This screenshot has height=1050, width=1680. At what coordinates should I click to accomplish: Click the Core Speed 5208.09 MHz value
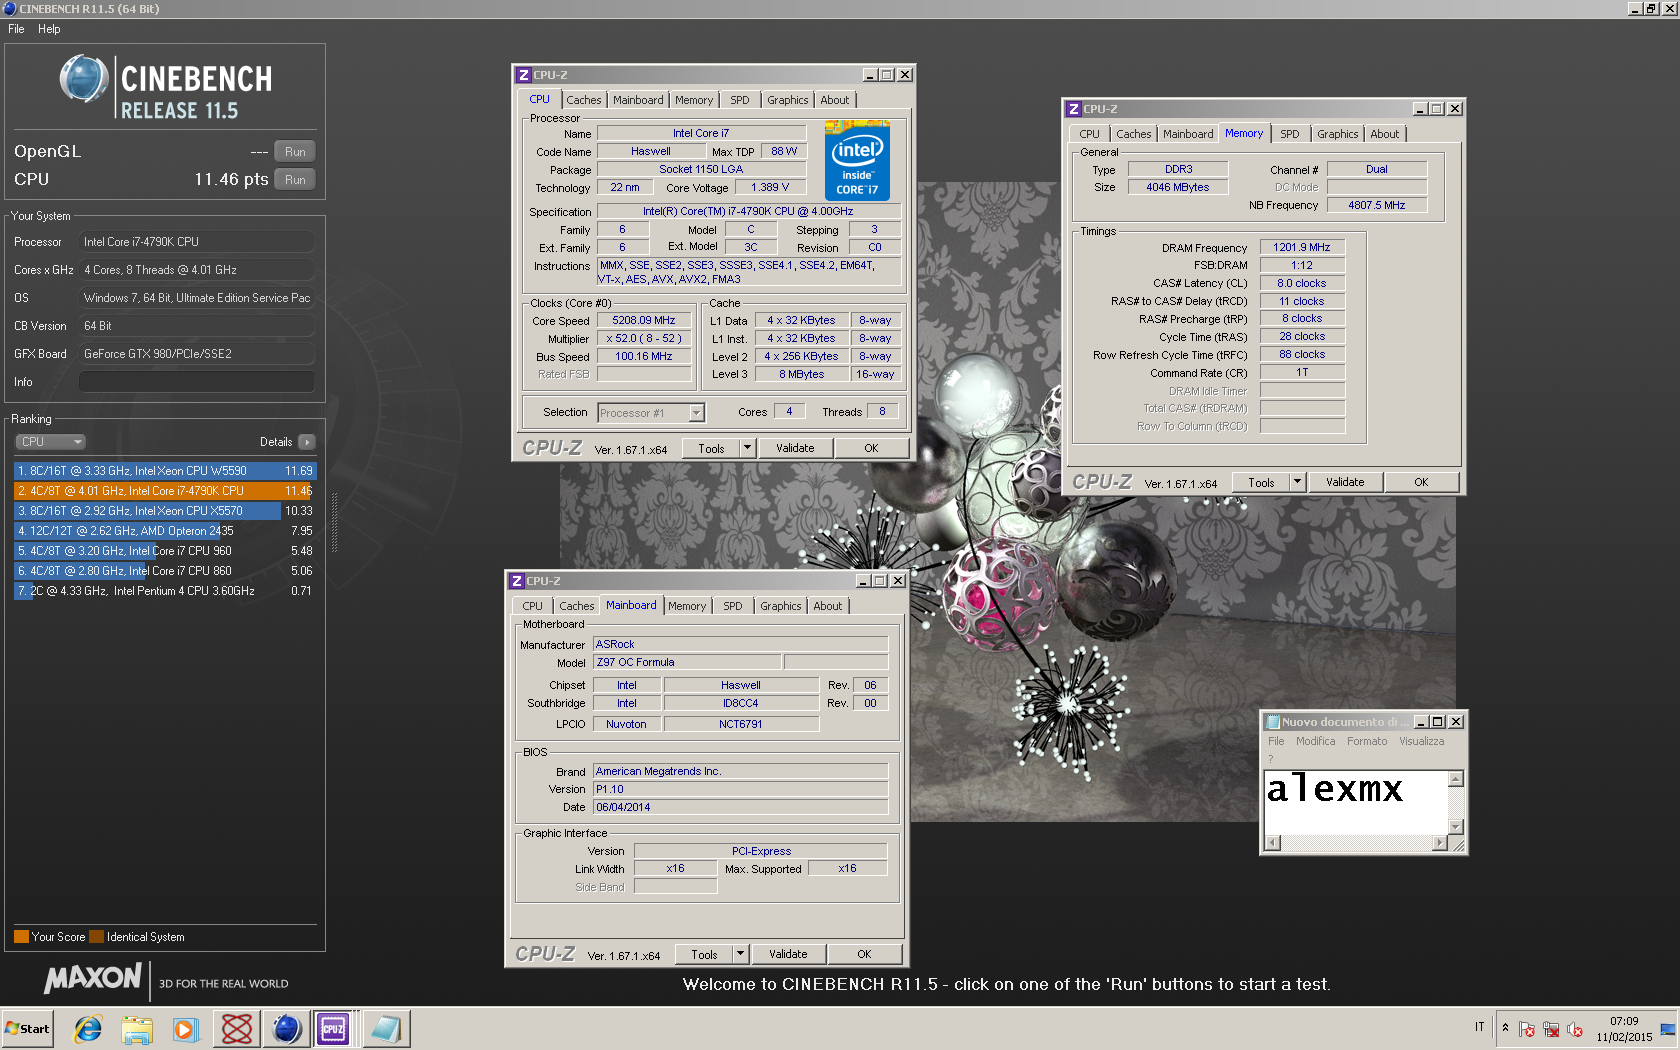644,321
